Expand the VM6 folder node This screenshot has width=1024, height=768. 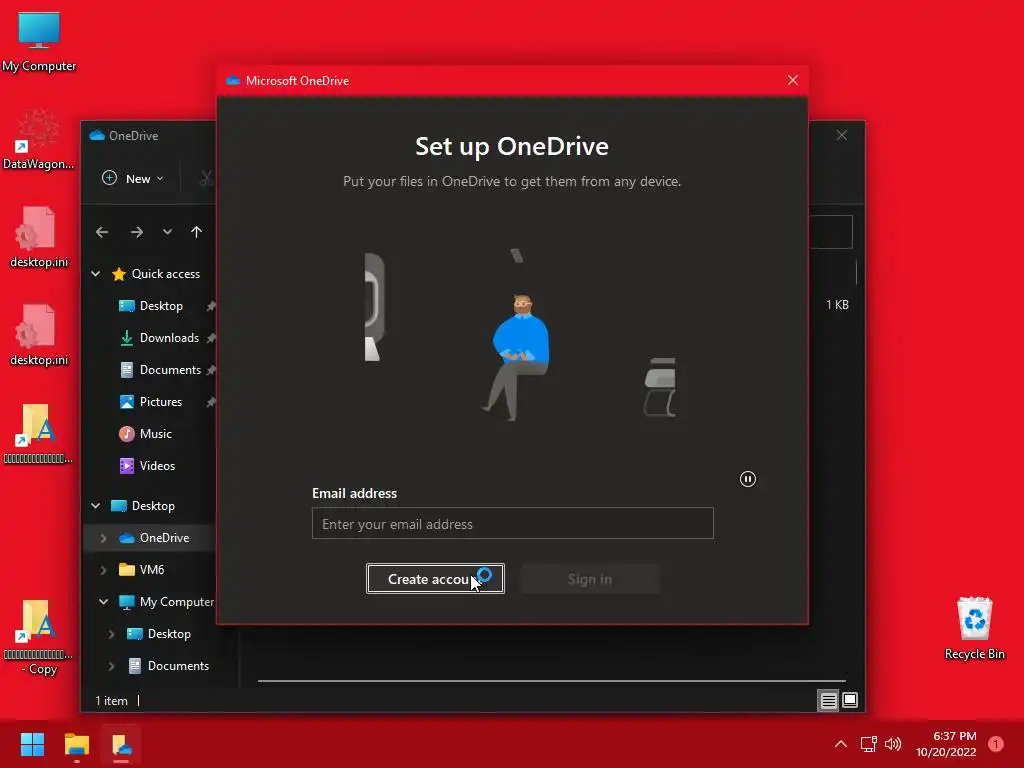click(103, 569)
